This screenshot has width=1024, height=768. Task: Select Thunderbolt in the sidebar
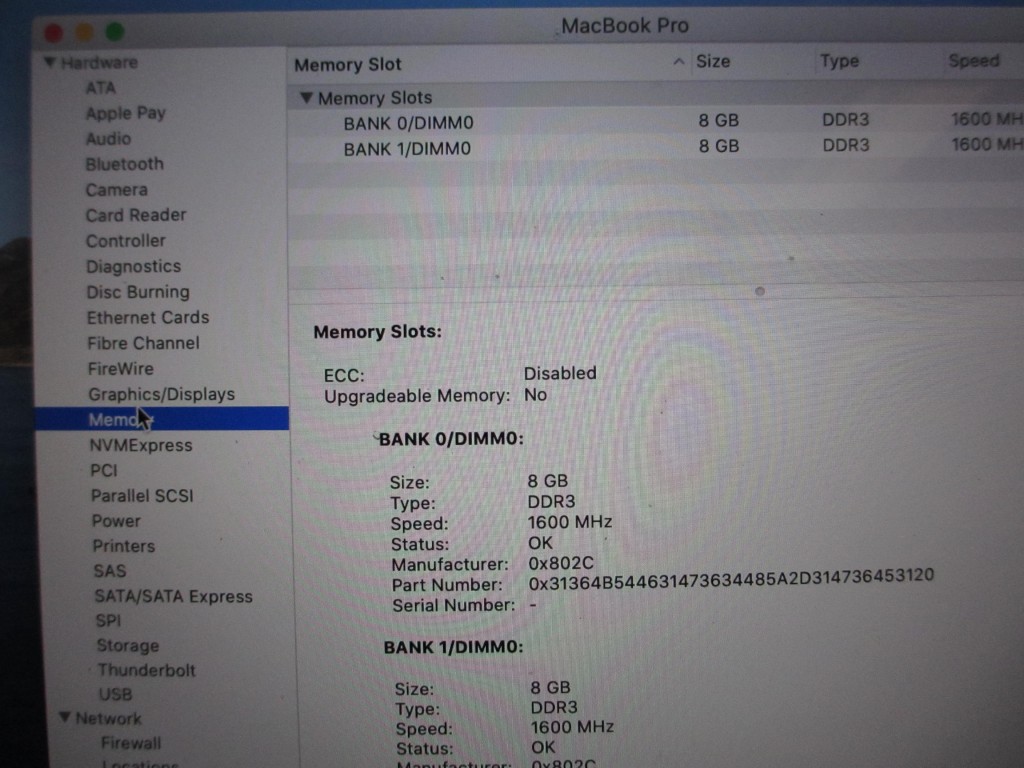click(x=146, y=670)
